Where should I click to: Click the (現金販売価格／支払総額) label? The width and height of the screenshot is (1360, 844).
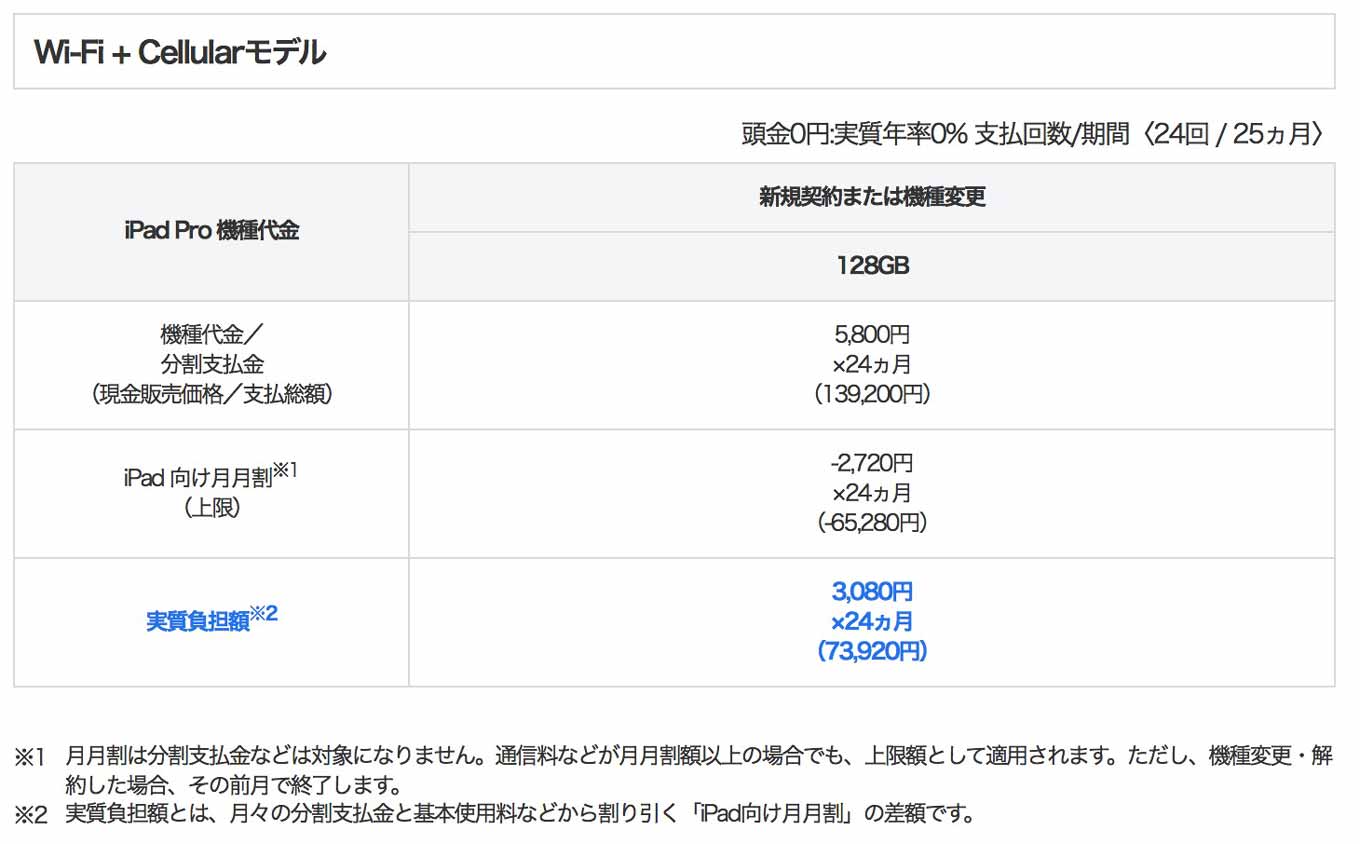(x=211, y=394)
